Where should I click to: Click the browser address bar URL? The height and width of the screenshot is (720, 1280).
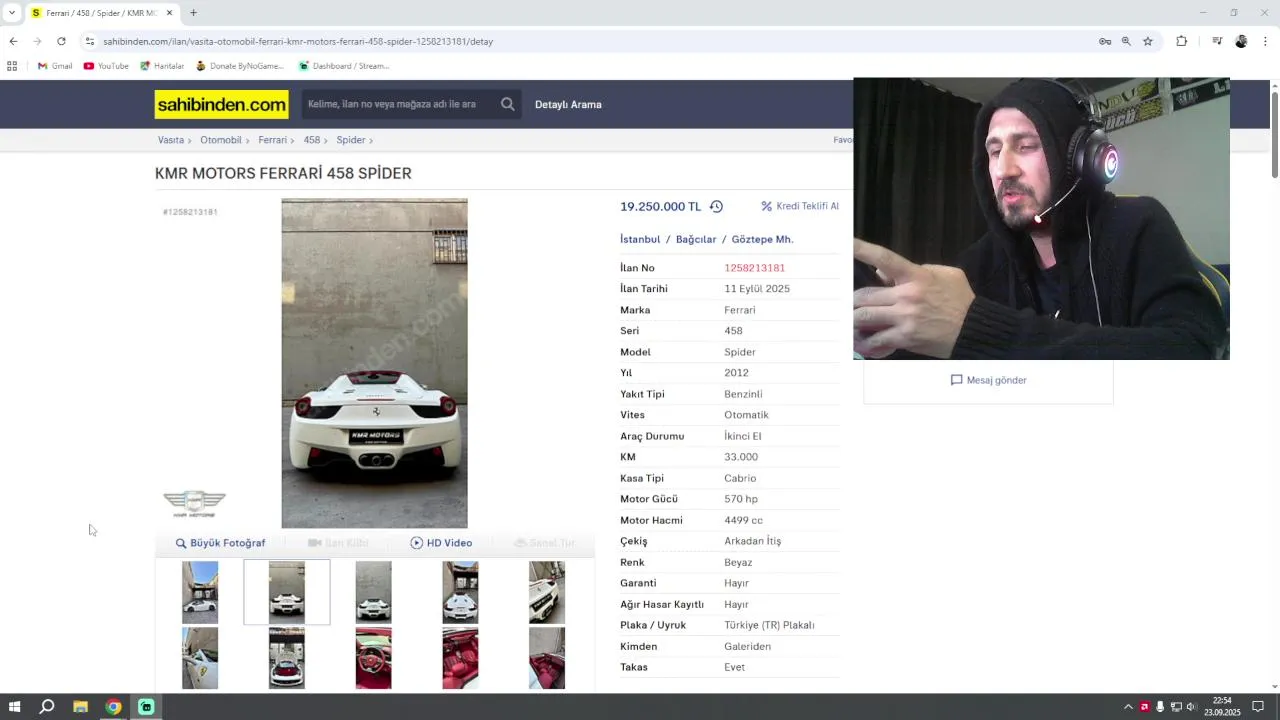(298, 41)
